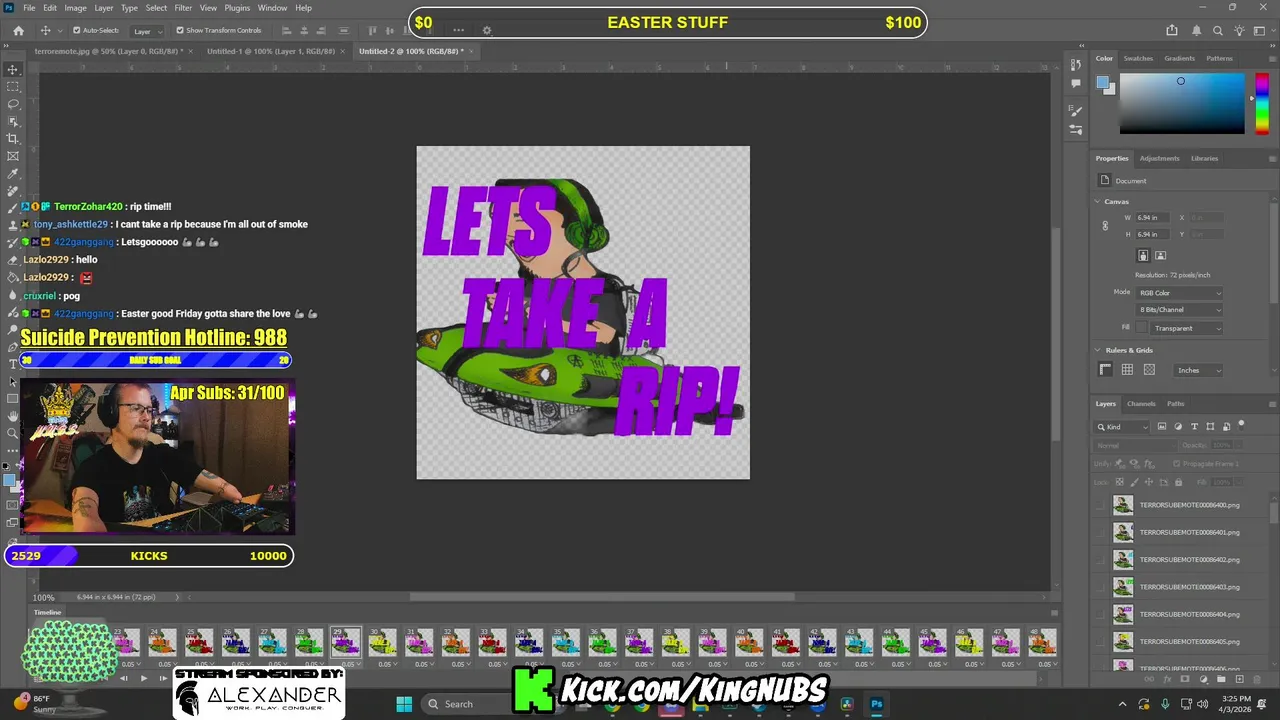1280x720 pixels.
Task: Switch to the Channels tab
Action: point(1141,404)
